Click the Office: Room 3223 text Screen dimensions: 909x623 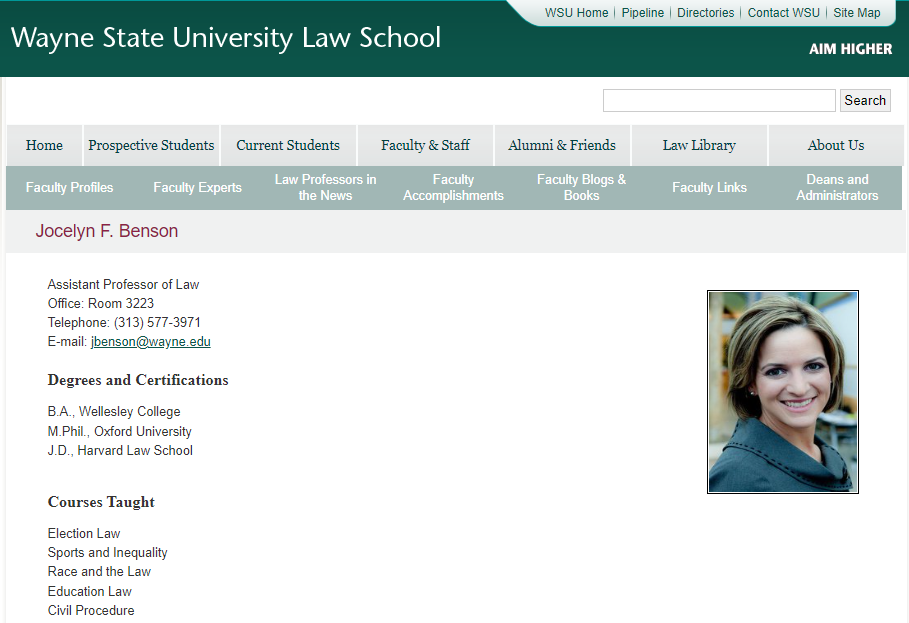[101, 304]
